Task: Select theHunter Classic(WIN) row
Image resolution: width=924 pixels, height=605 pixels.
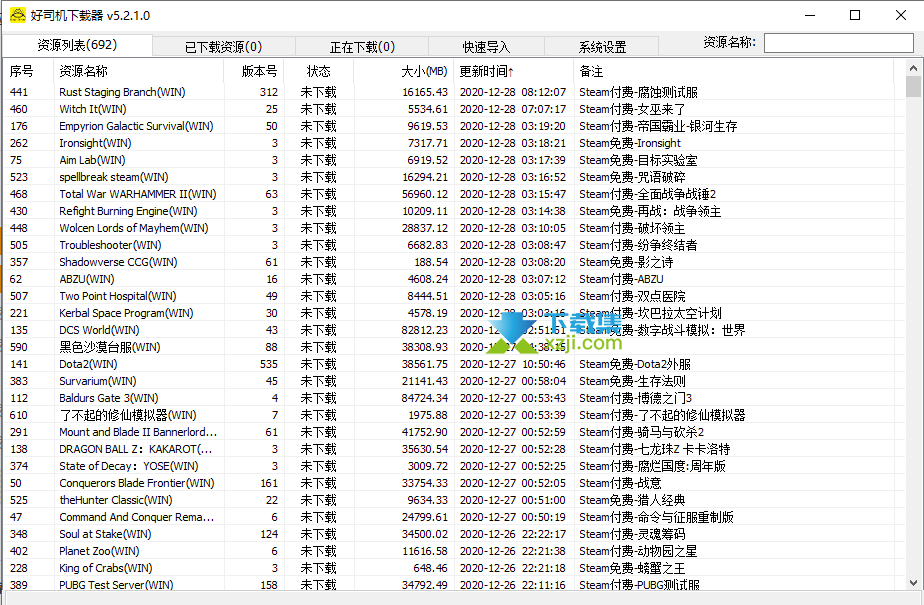Action: pyautogui.click(x=455, y=501)
